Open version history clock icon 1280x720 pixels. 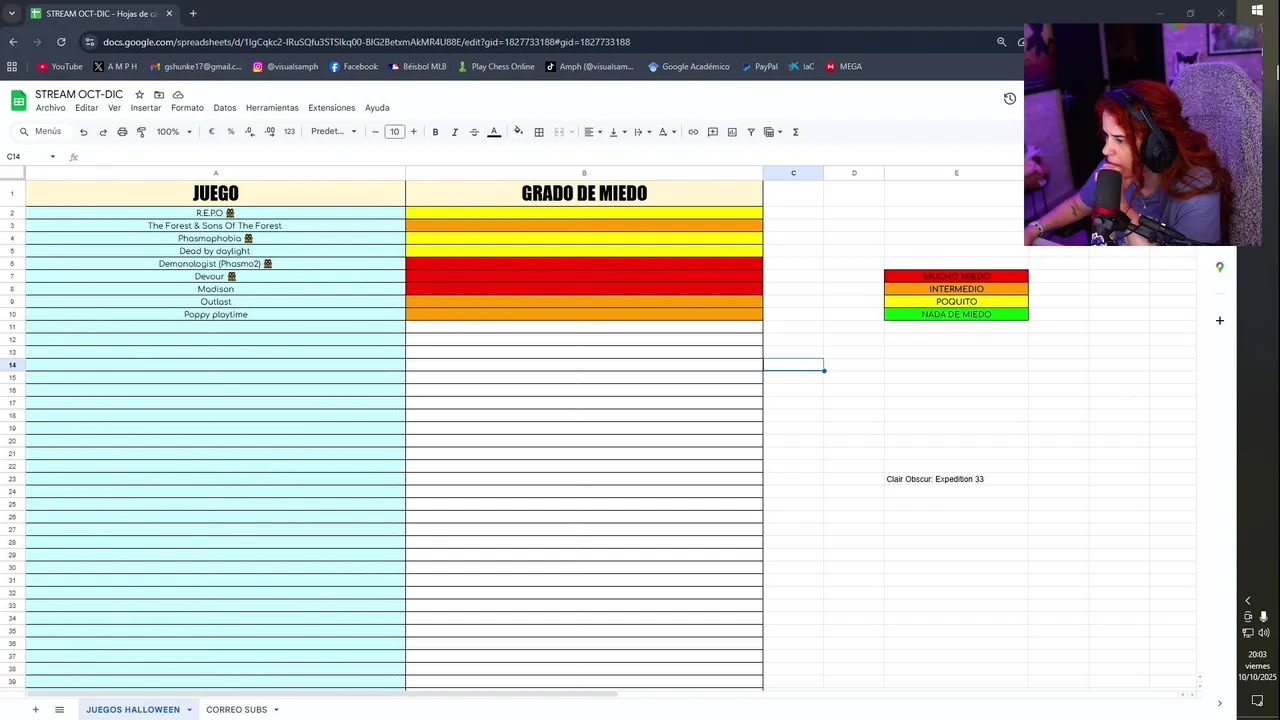(x=1010, y=99)
